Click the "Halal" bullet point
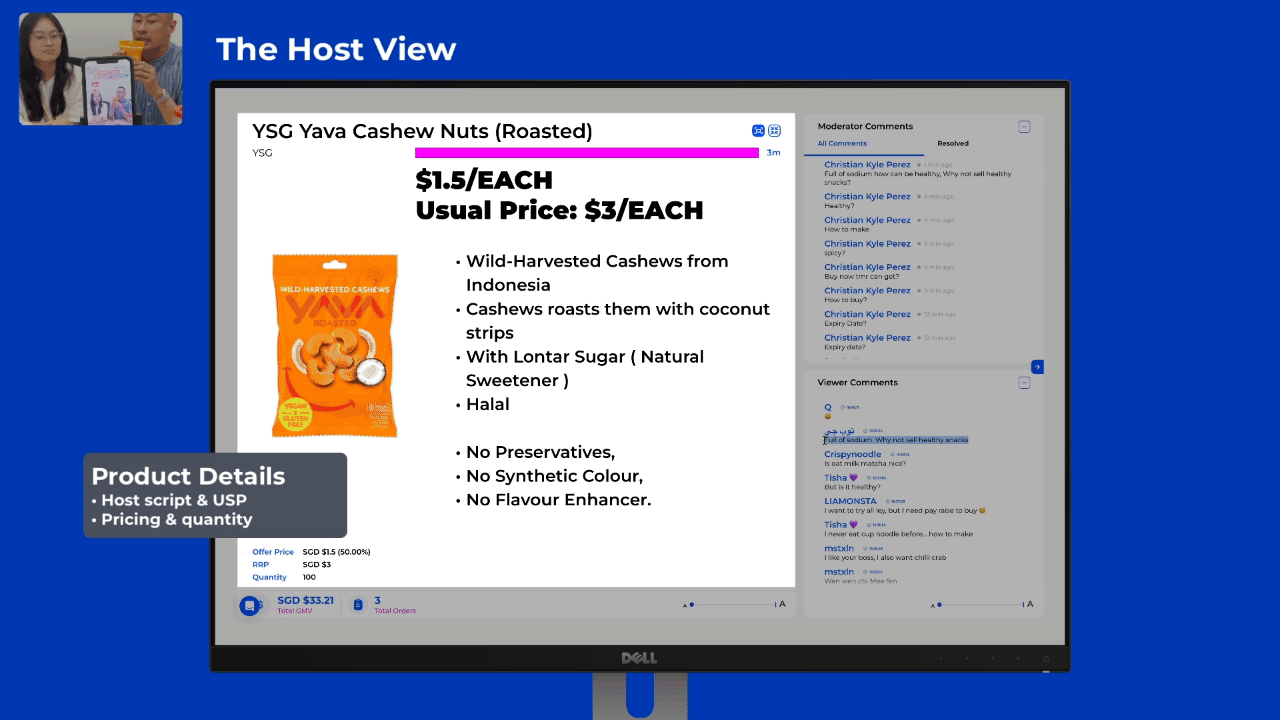 [x=487, y=404]
